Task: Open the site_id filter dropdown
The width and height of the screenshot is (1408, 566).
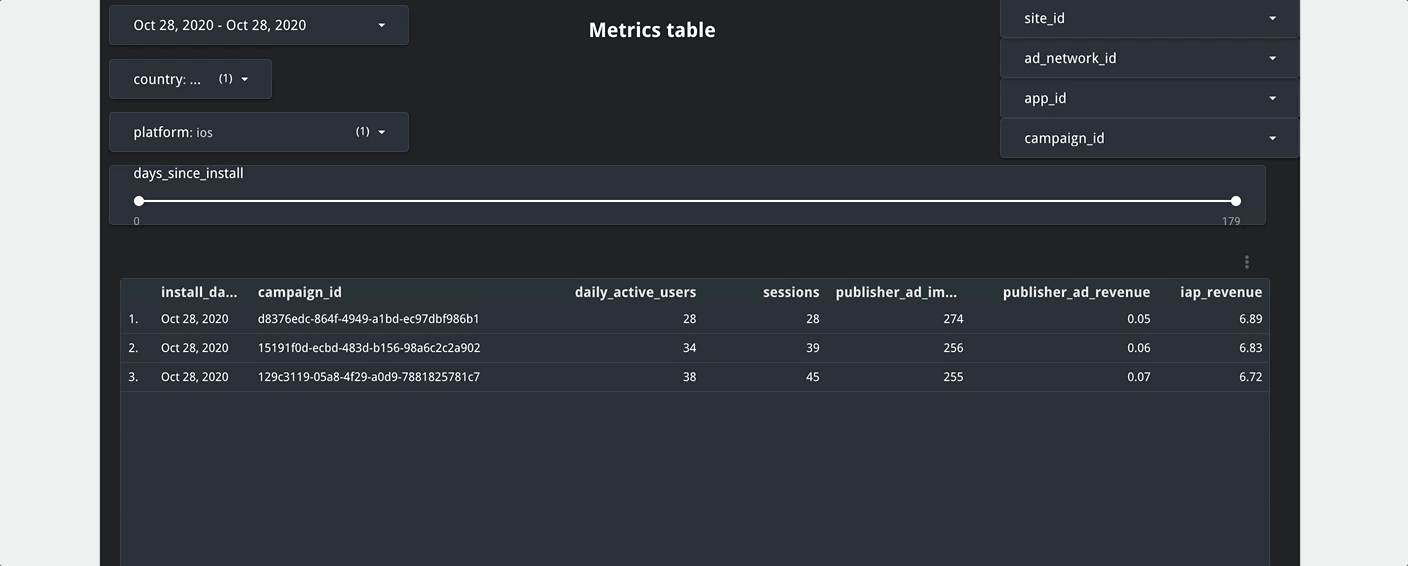Action: tap(1149, 18)
